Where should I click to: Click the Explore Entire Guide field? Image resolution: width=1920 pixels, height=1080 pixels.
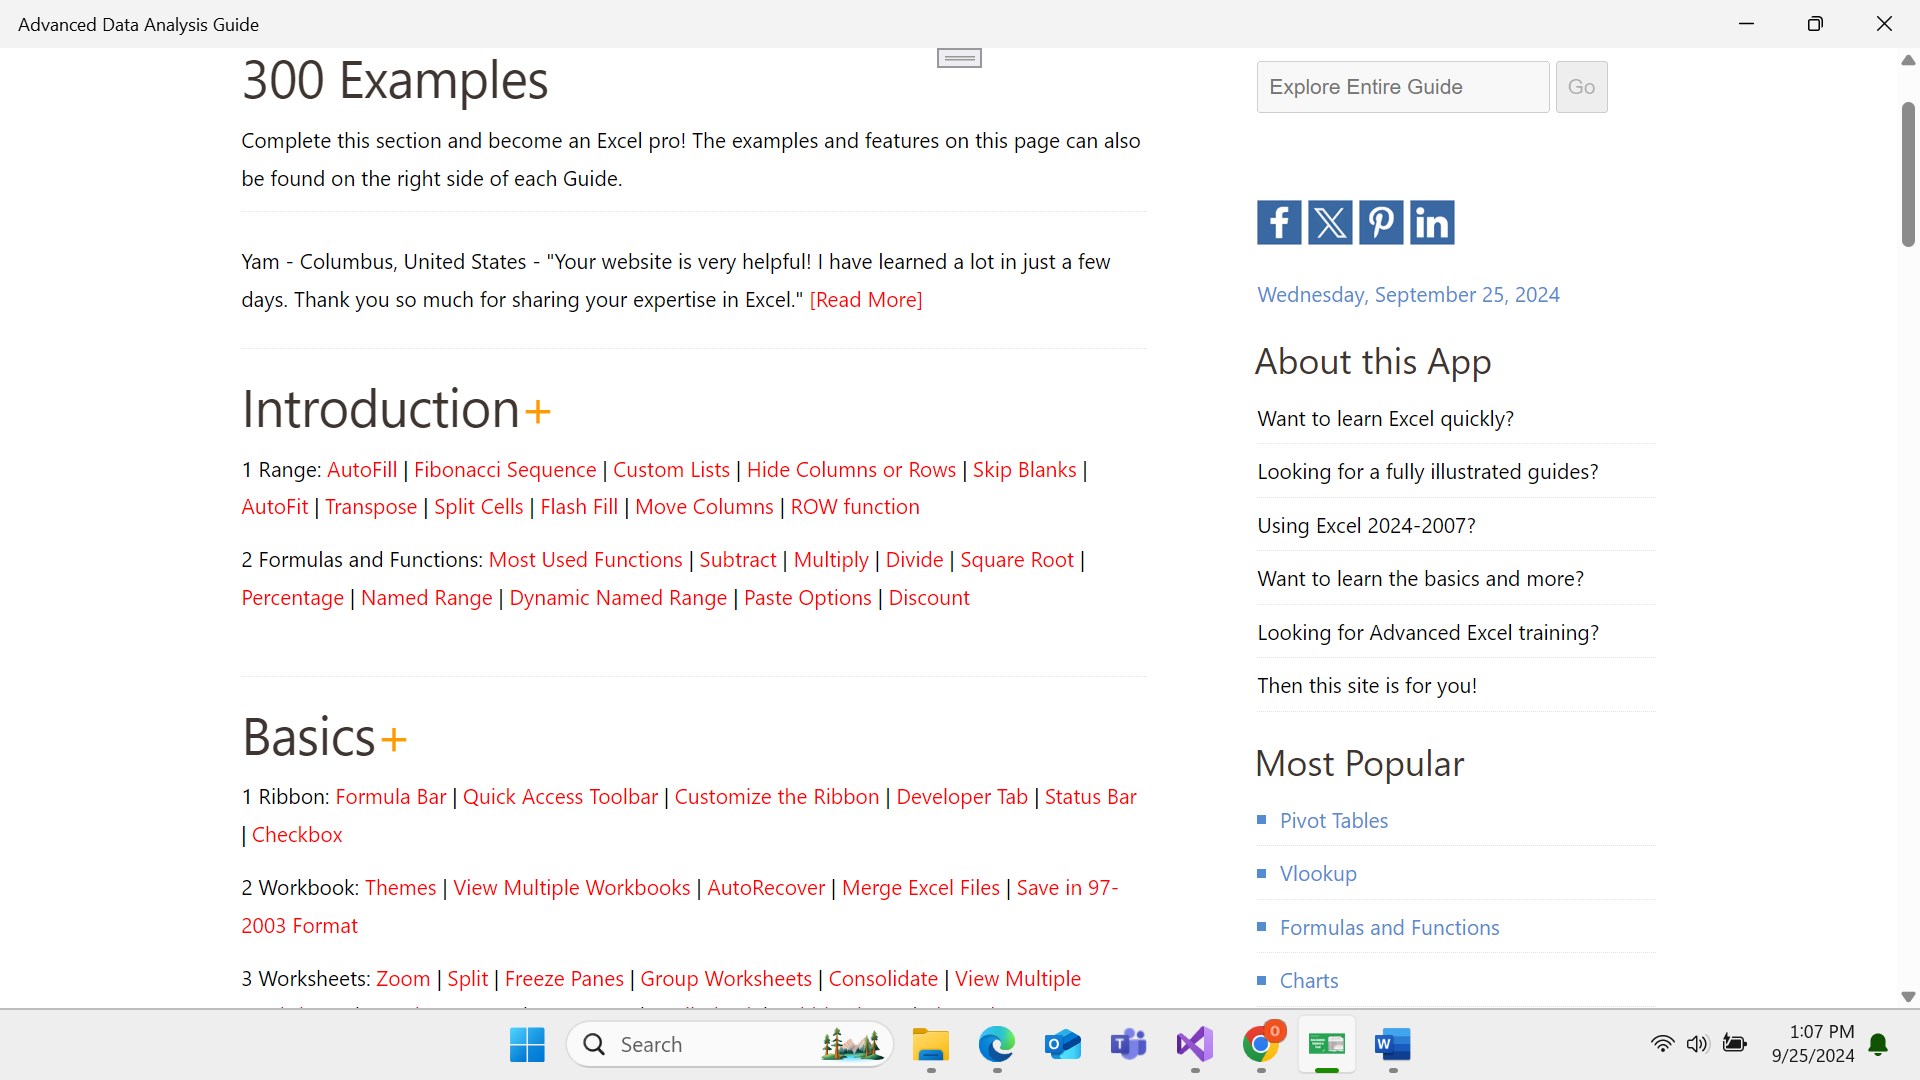point(1402,87)
